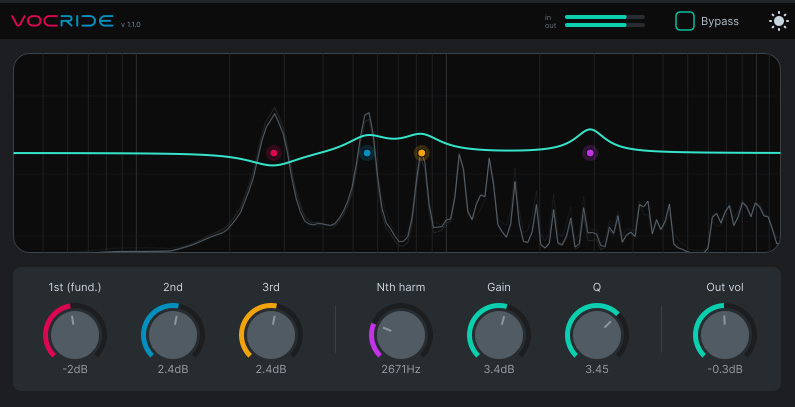Click the Gain knob
795x407 pixels.
pyautogui.click(x=499, y=335)
